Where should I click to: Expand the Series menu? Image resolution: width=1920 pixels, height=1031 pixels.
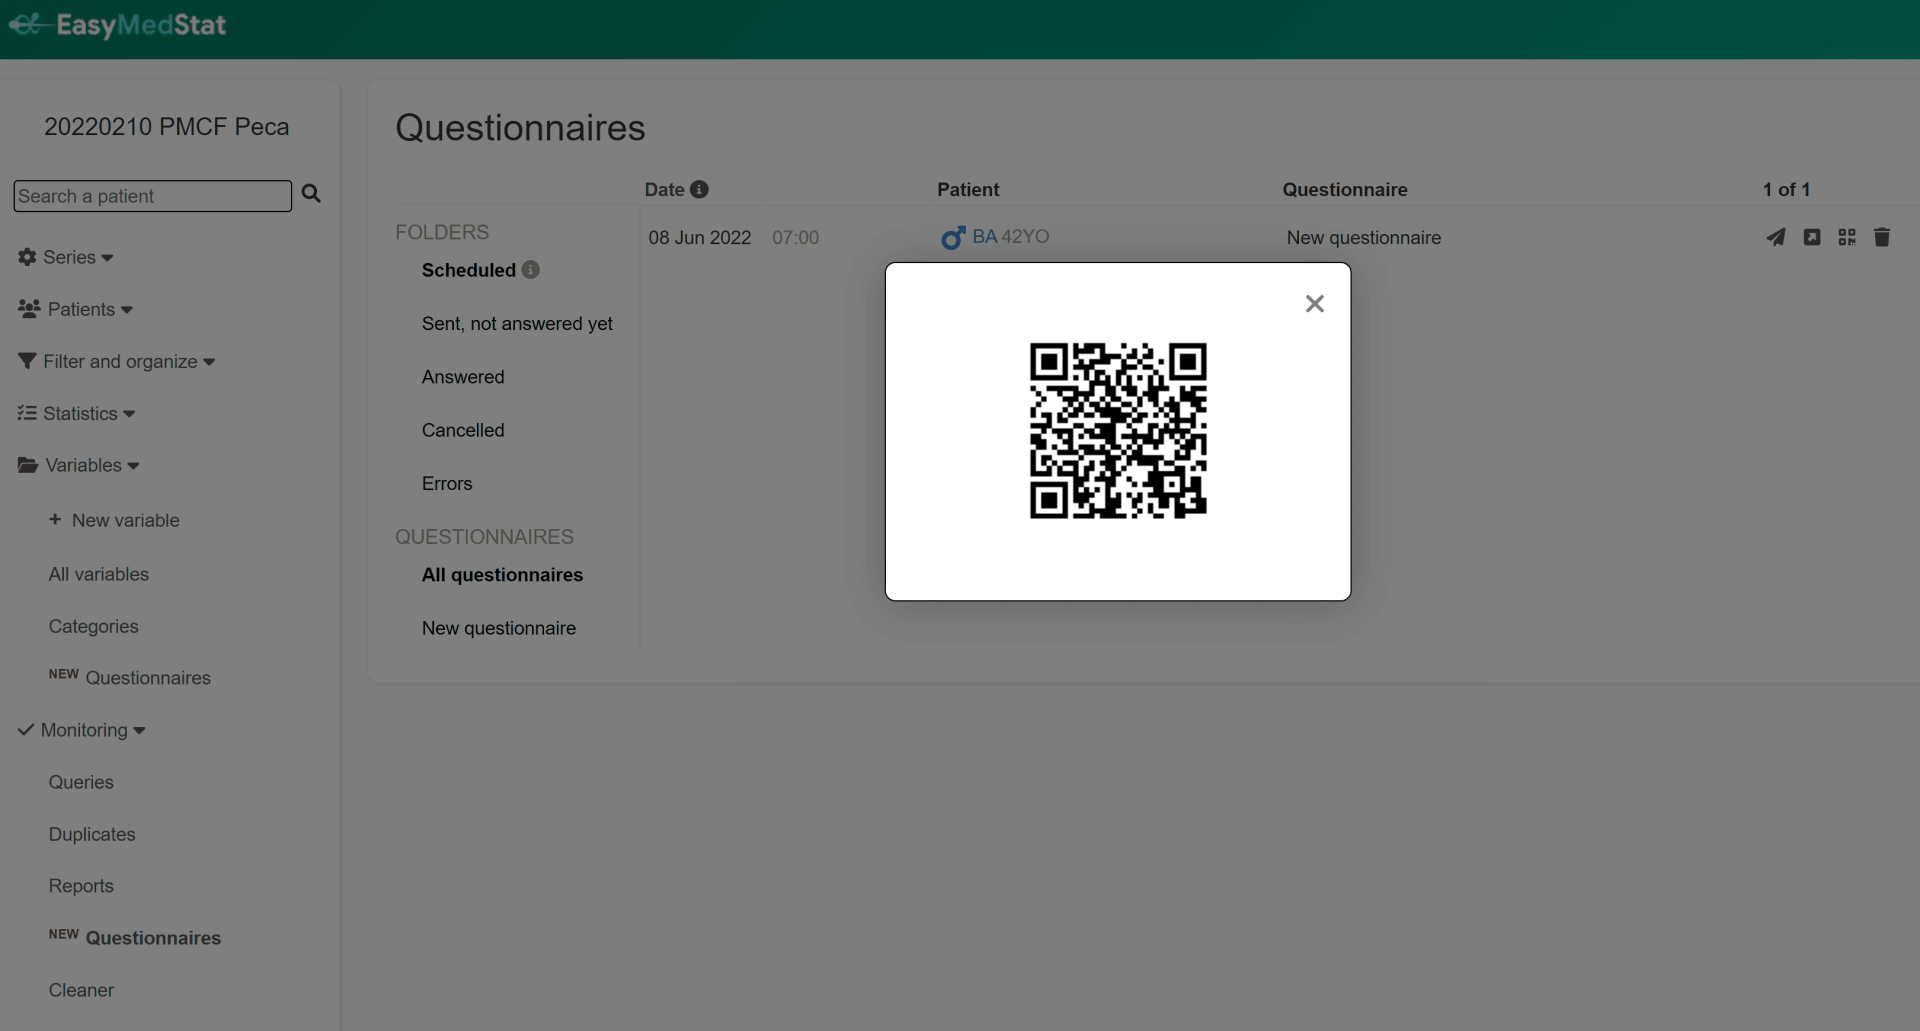pyautogui.click(x=66, y=257)
